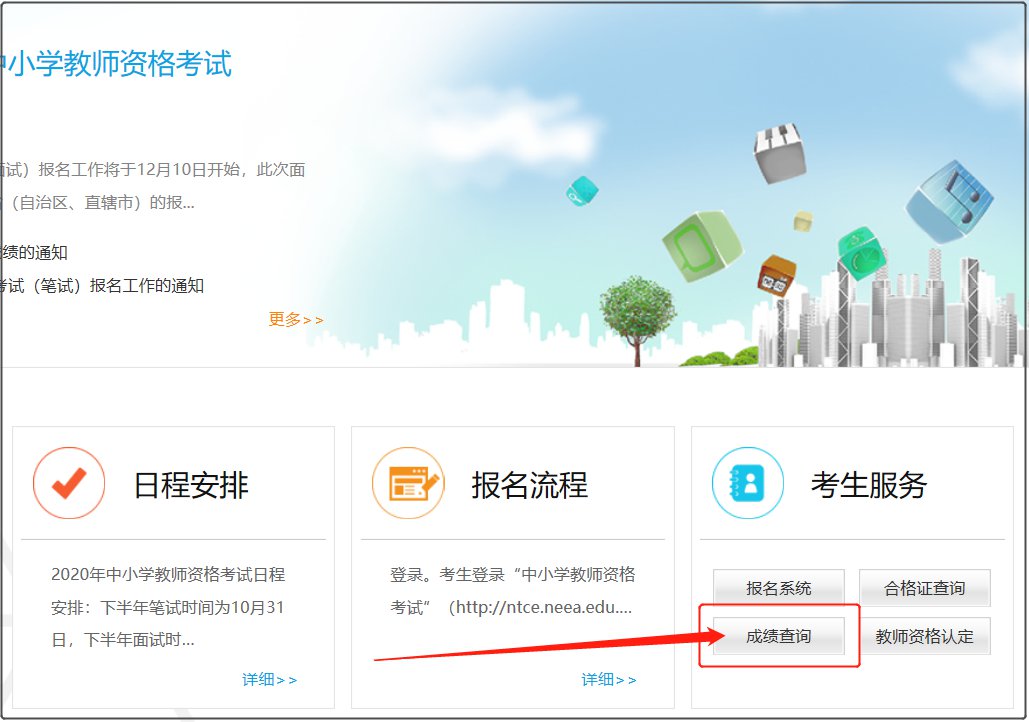This screenshot has height=722, width=1029.
Task: Open the 考试（笔试）报名工作的通知 news item
Action: pos(103,286)
